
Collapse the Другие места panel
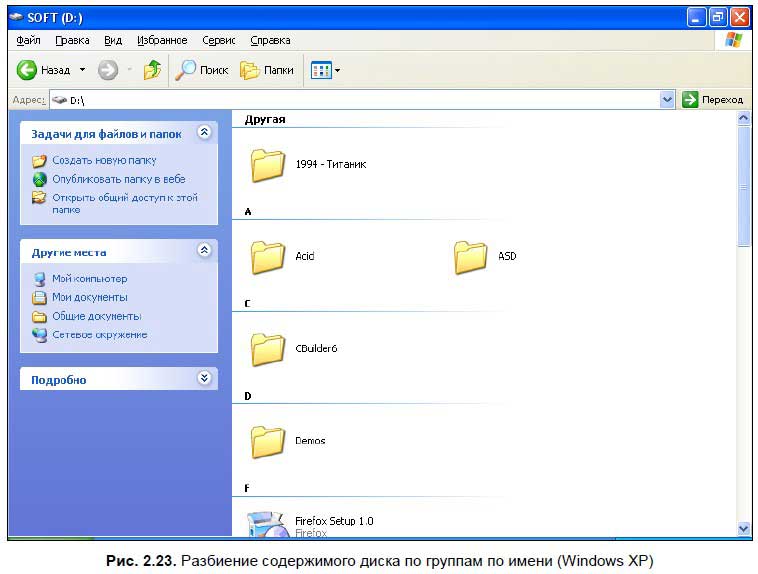tap(204, 250)
